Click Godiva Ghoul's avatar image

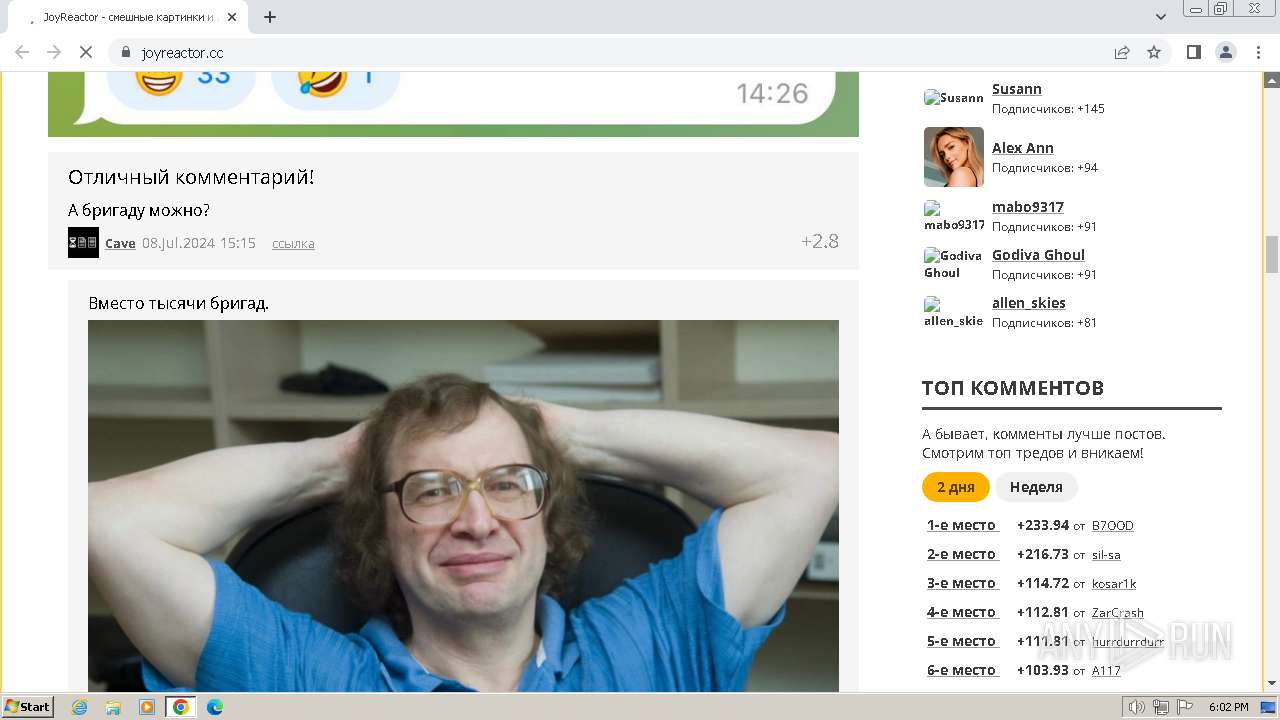(953, 264)
